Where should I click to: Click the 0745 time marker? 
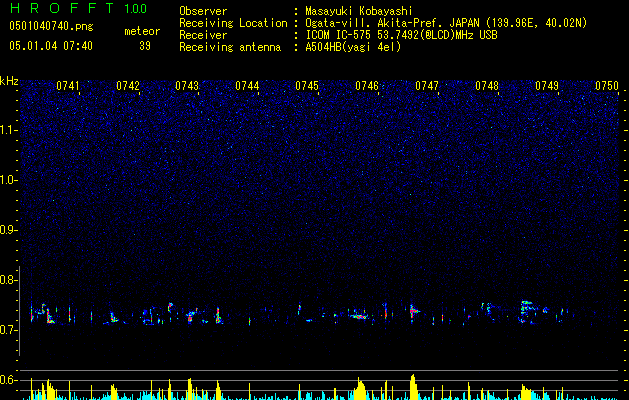tap(307, 86)
